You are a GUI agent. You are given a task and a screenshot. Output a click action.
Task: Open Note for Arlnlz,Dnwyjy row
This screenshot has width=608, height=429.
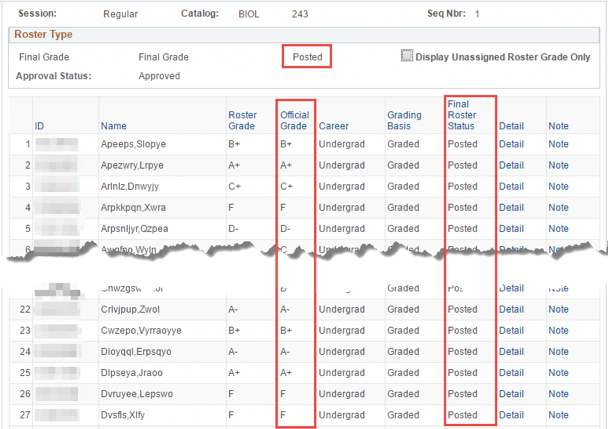click(558, 186)
